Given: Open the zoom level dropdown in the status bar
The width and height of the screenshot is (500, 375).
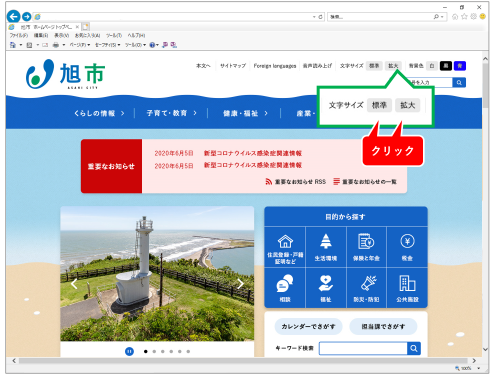Looking at the screenshot, I should (x=479, y=368).
